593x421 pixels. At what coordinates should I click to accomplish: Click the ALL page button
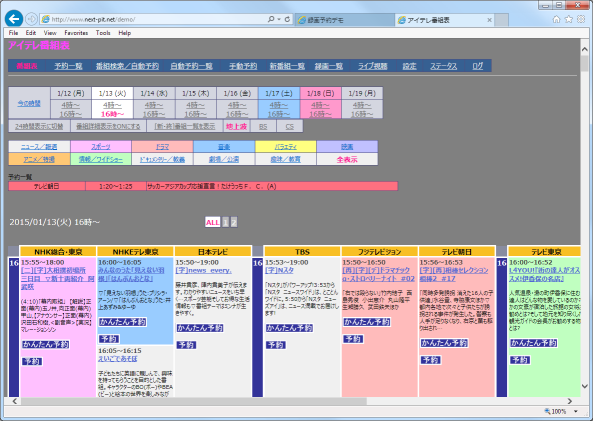[x=213, y=222]
